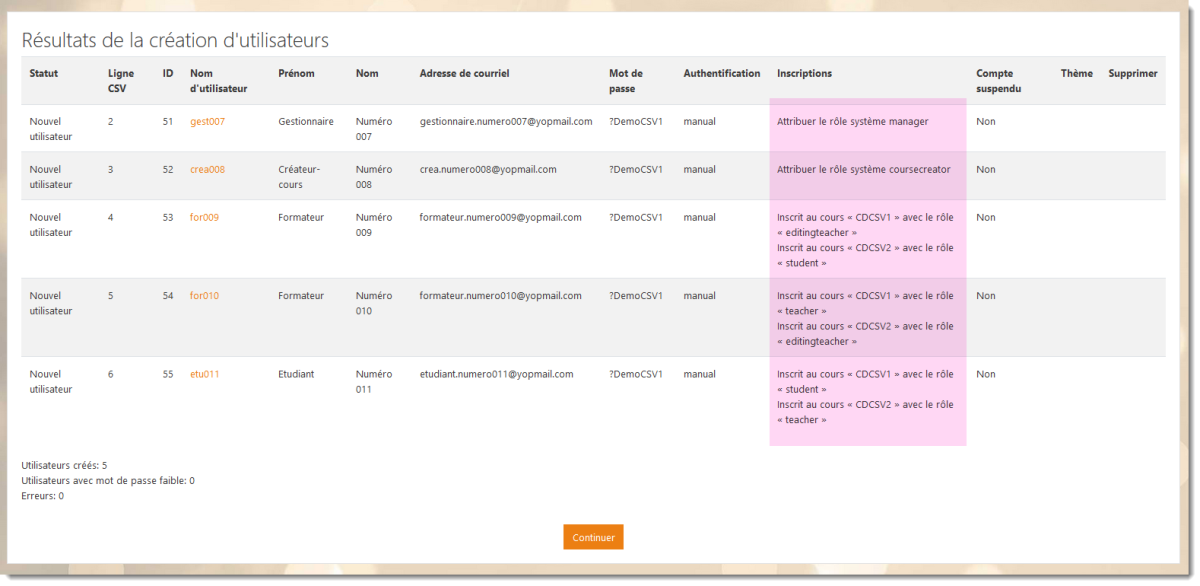
Task: Select email formateur.numero009@yopmail.com
Action: [x=501, y=218]
